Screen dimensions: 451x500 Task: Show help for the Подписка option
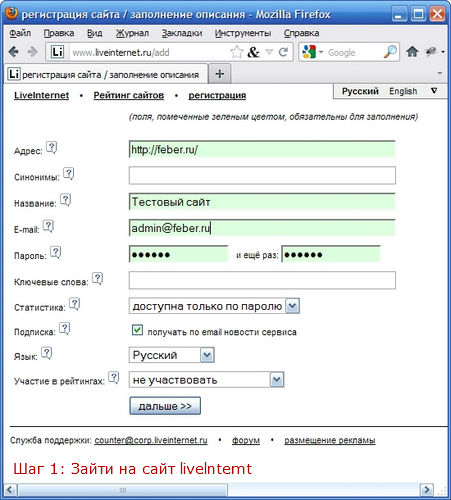pos(65,329)
